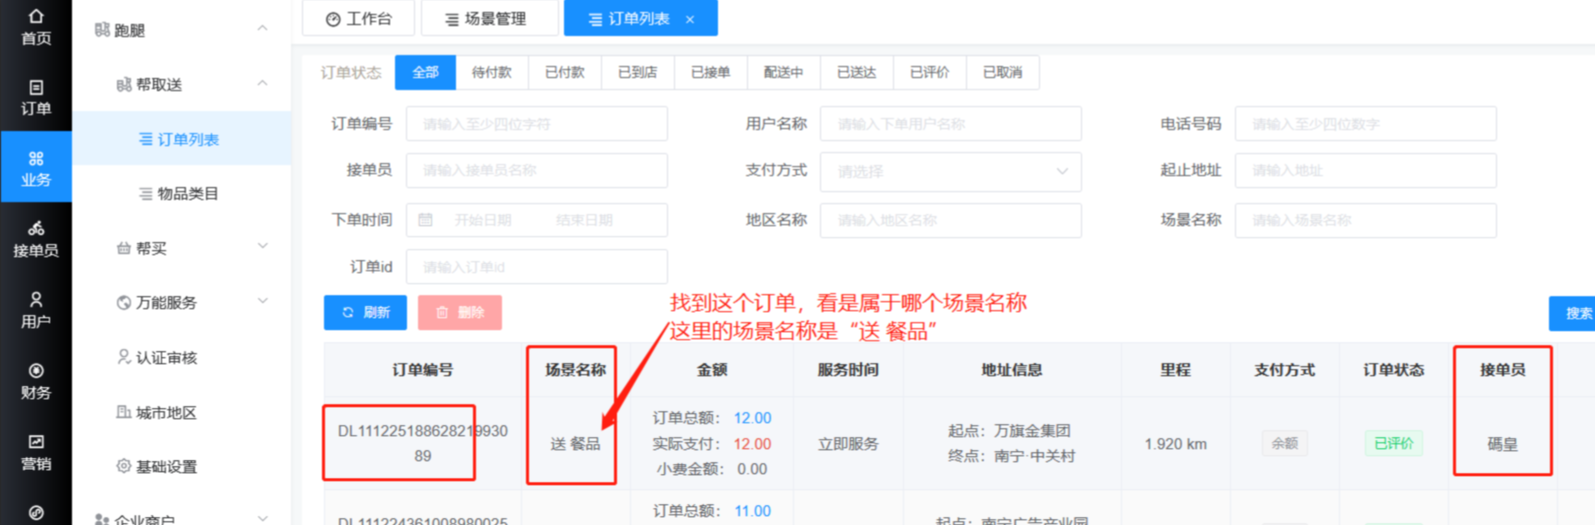Close the 订单列表 tab

690,19
